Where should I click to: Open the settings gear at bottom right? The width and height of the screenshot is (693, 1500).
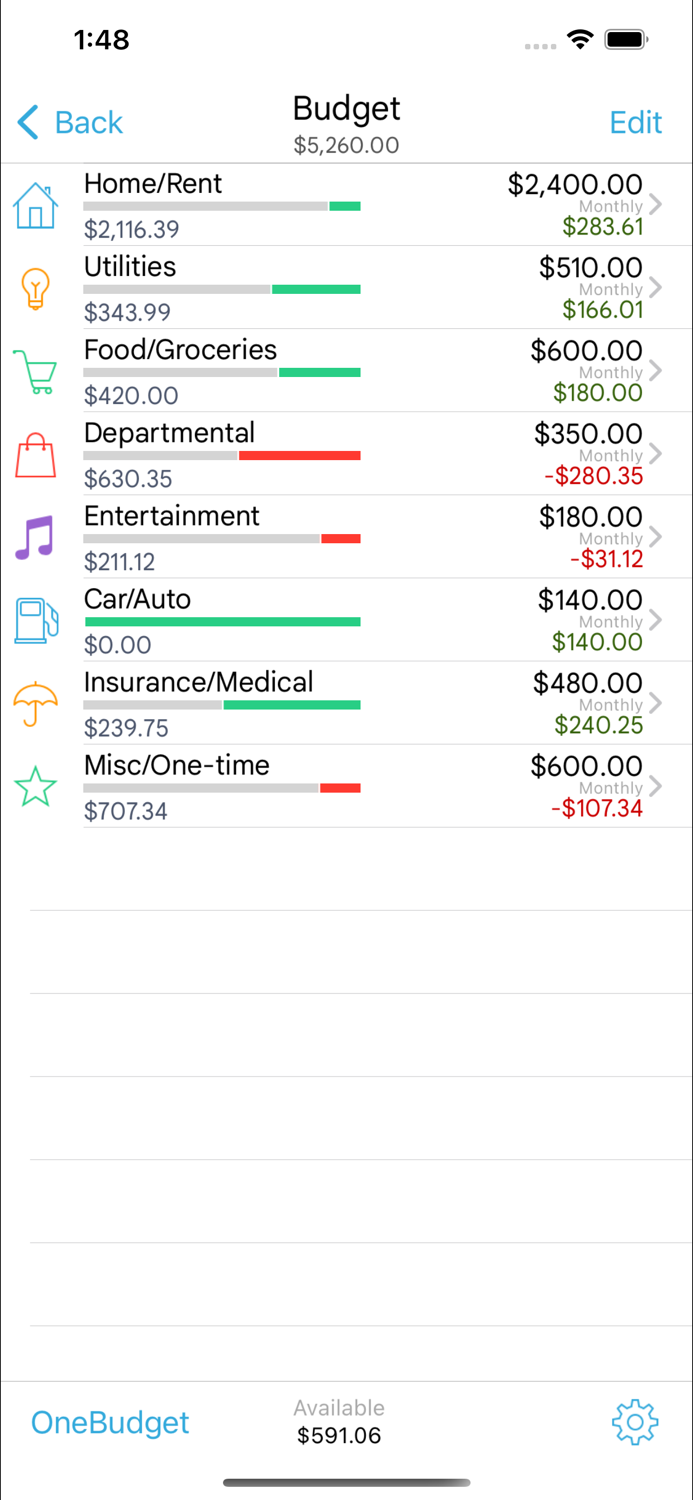(634, 1422)
